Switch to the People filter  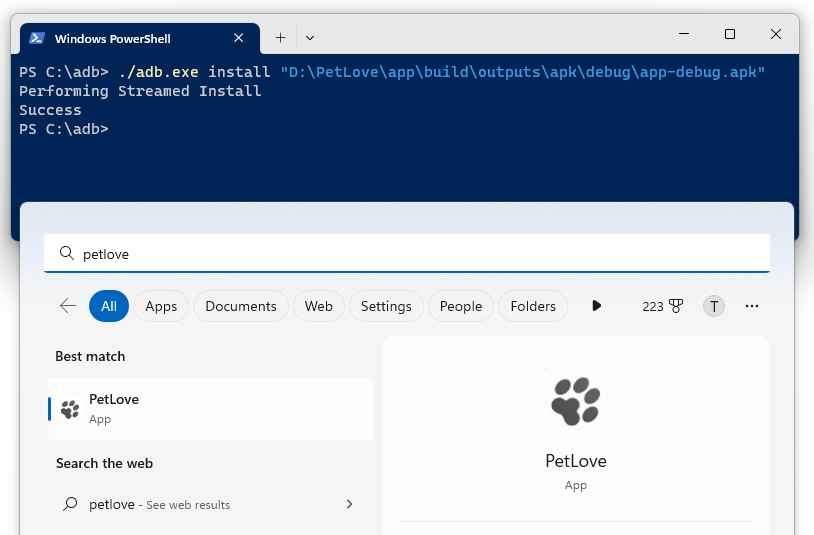(461, 306)
